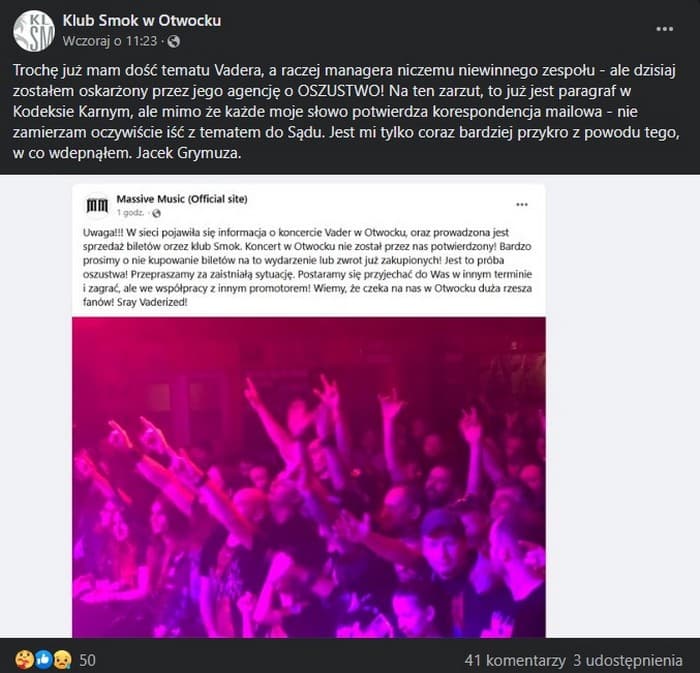Click globe icon in Massive Music post

(156, 213)
